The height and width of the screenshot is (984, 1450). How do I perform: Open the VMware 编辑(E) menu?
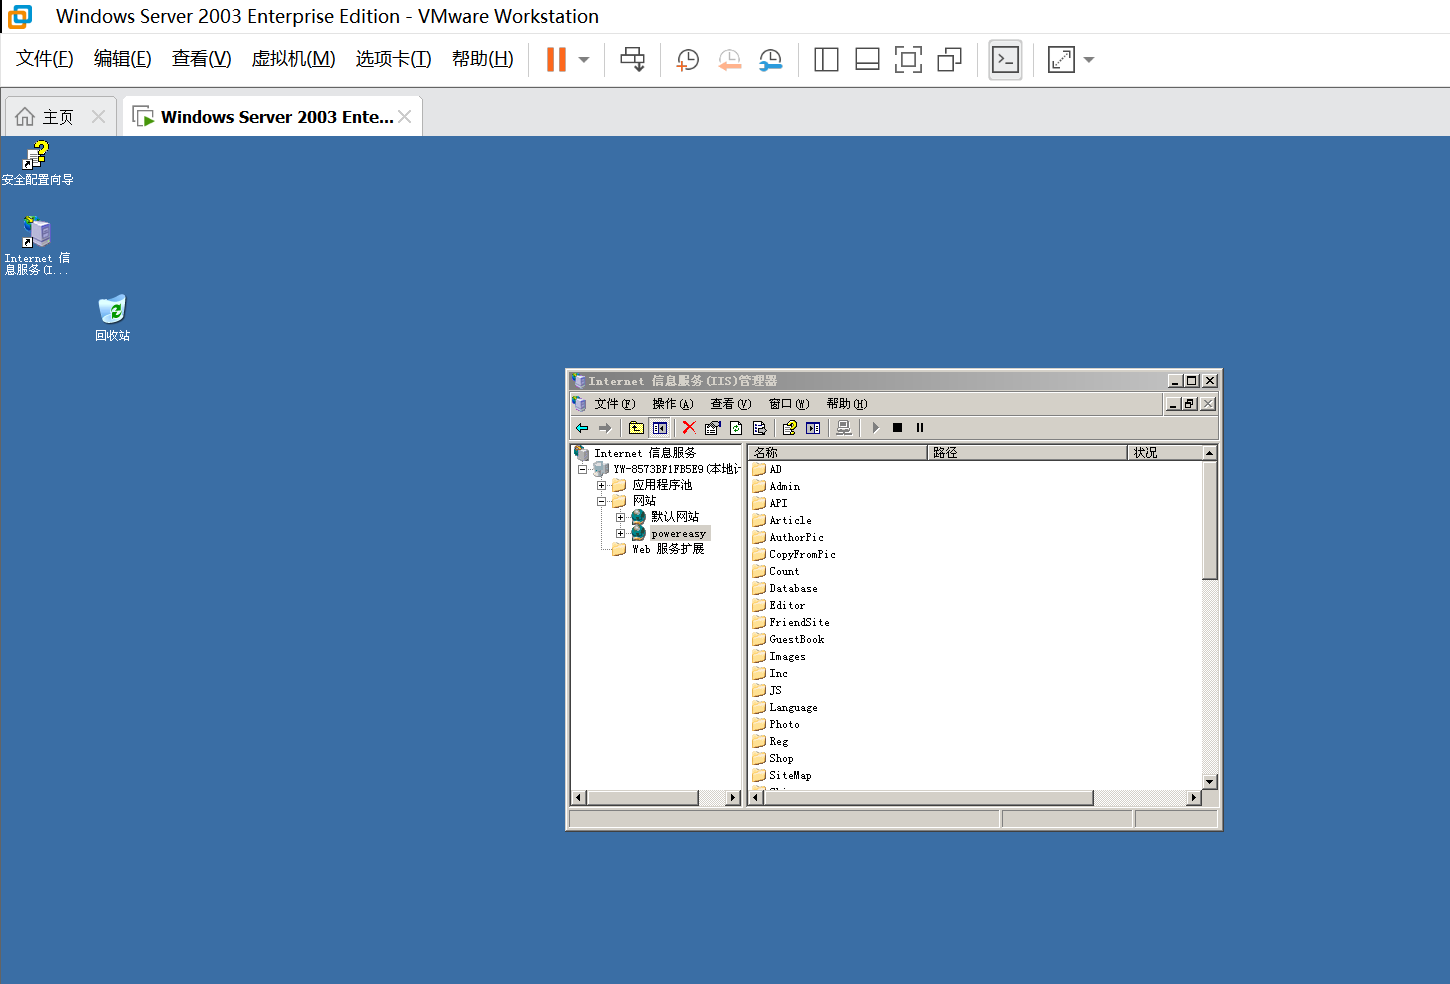[x=123, y=59]
